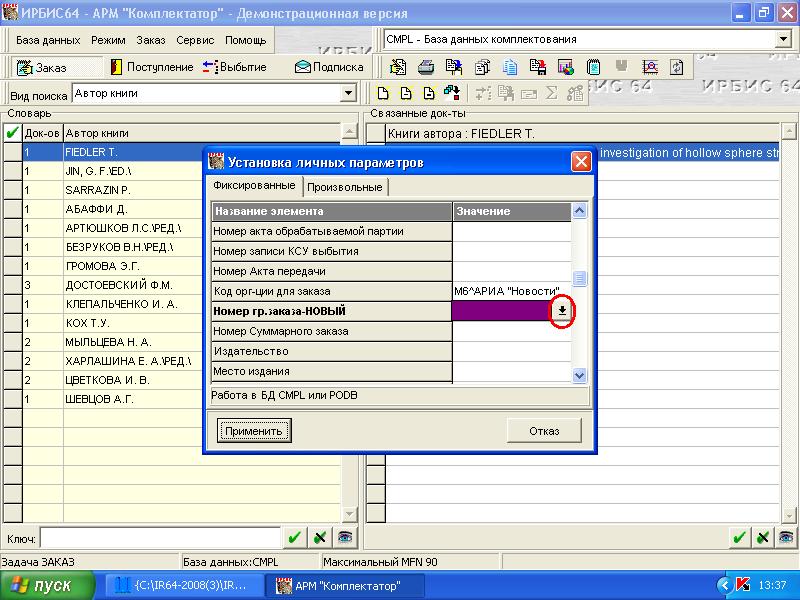The height and width of the screenshot is (600, 800).
Task: Click the purple Номер гр.заказа-НОВЫЙ value cell
Action: tap(500, 311)
